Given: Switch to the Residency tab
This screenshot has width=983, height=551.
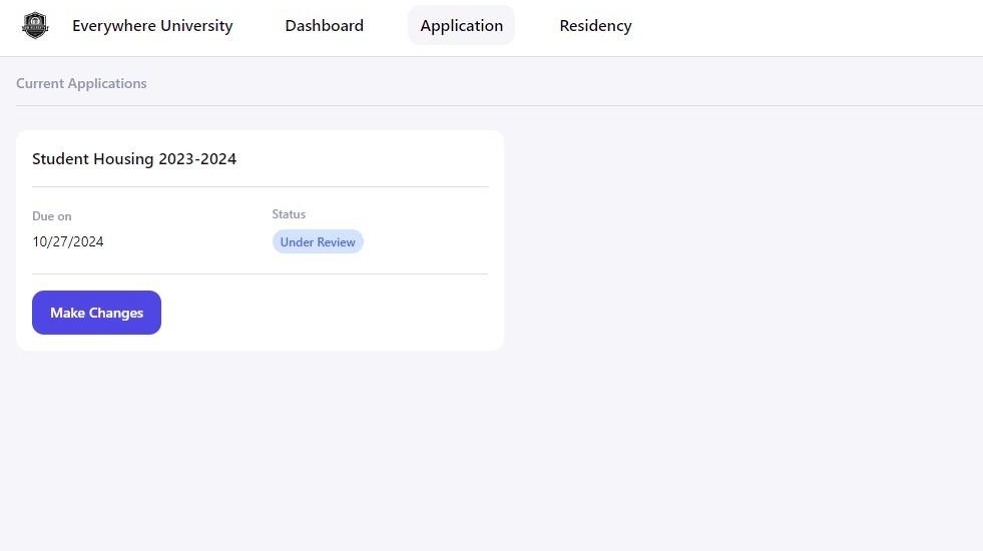Looking at the screenshot, I should coord(596,26).
